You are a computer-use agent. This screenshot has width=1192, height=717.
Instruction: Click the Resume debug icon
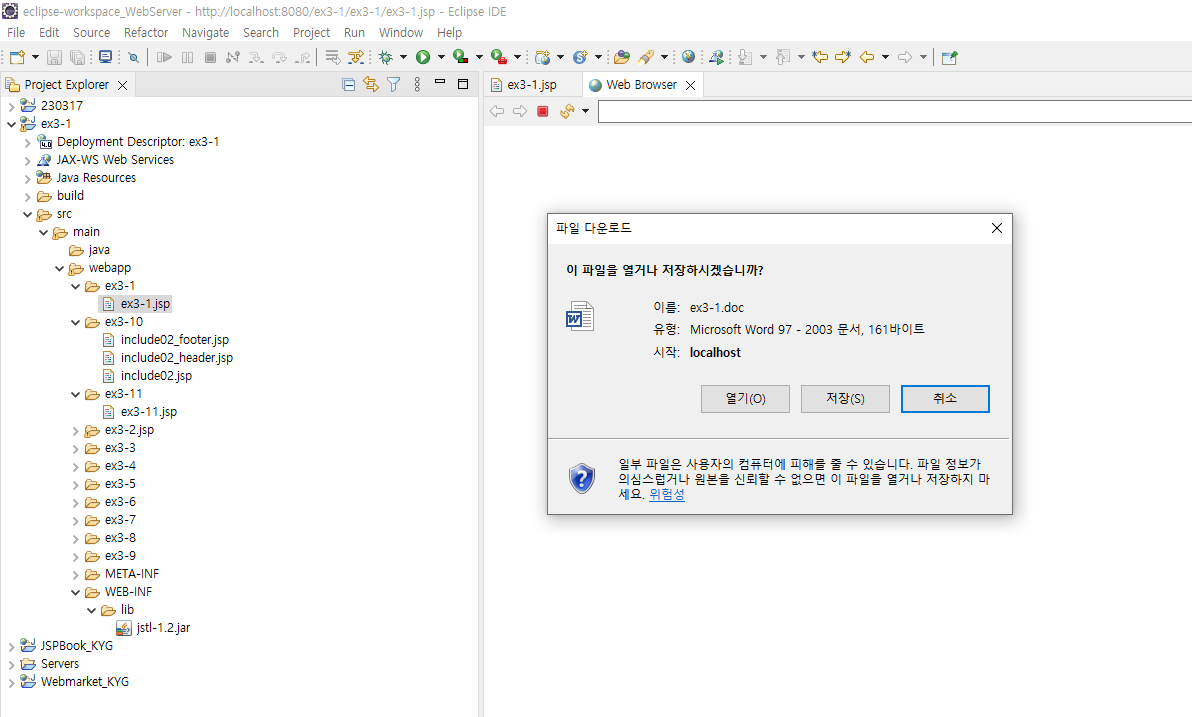click(164, 57)
